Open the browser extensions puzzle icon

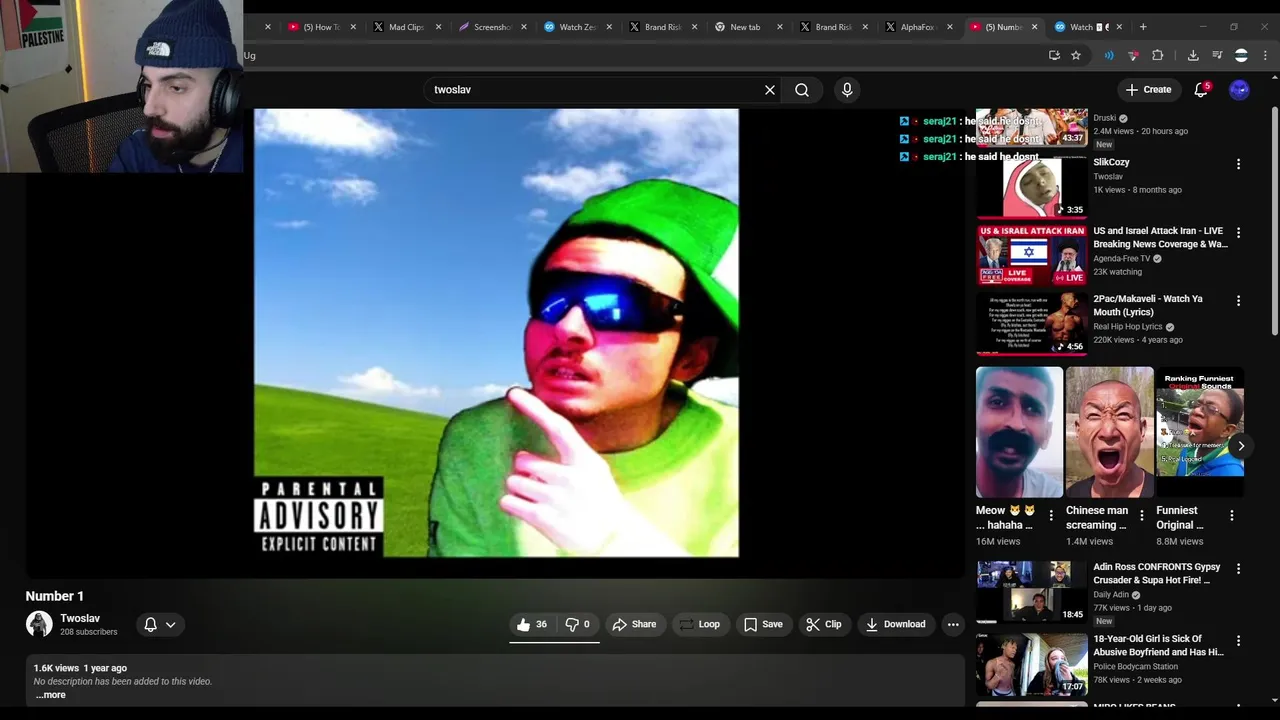tap(1158, 55)
